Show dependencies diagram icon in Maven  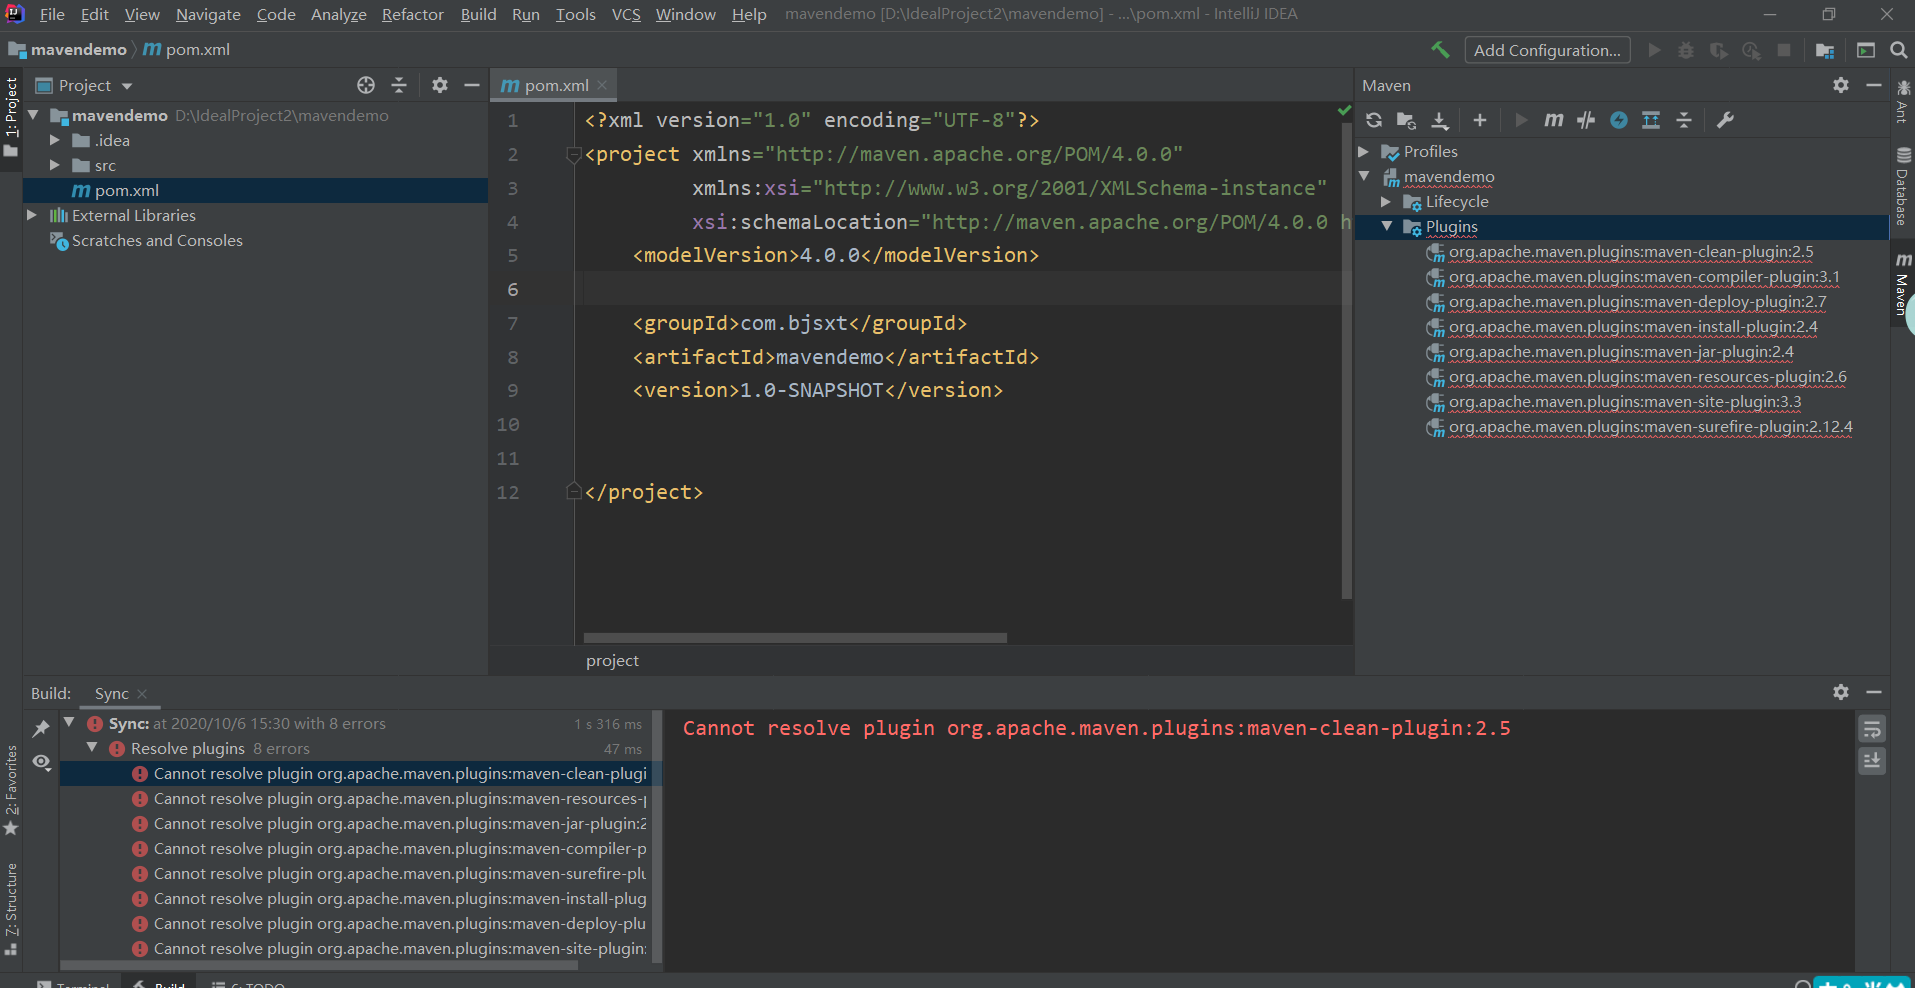pos(1651,120)
